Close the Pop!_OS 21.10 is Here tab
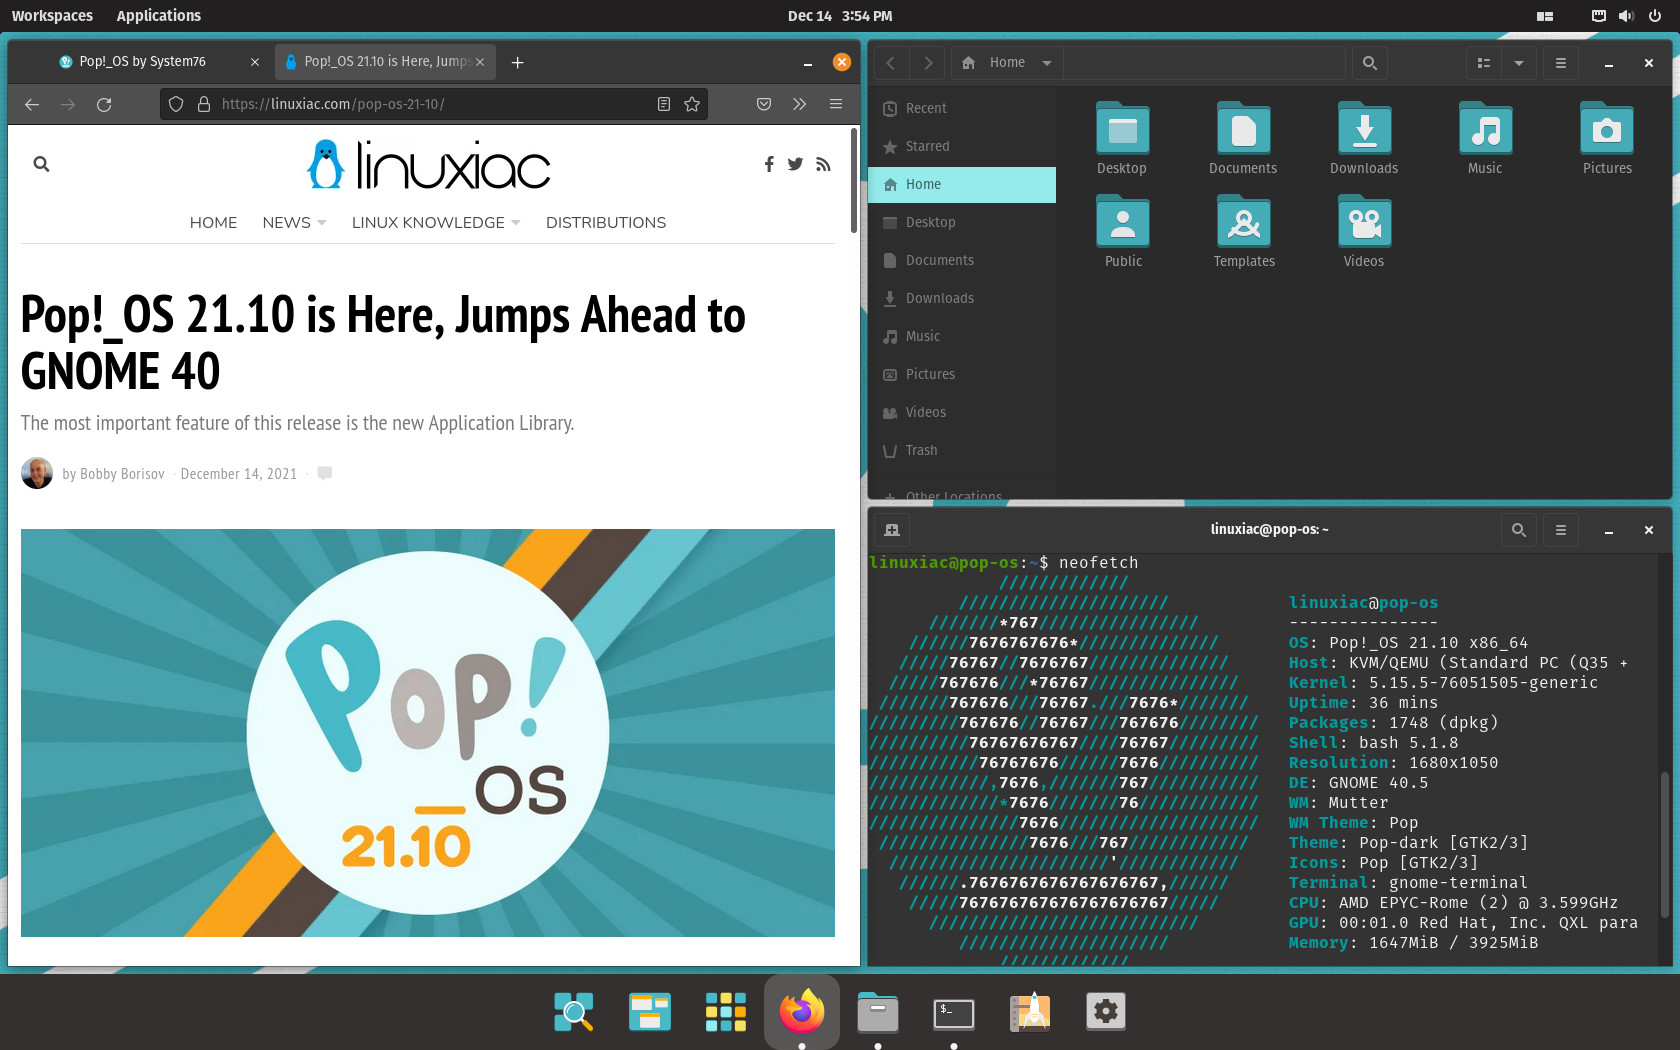The image size is (1680, 1050). 480,62
